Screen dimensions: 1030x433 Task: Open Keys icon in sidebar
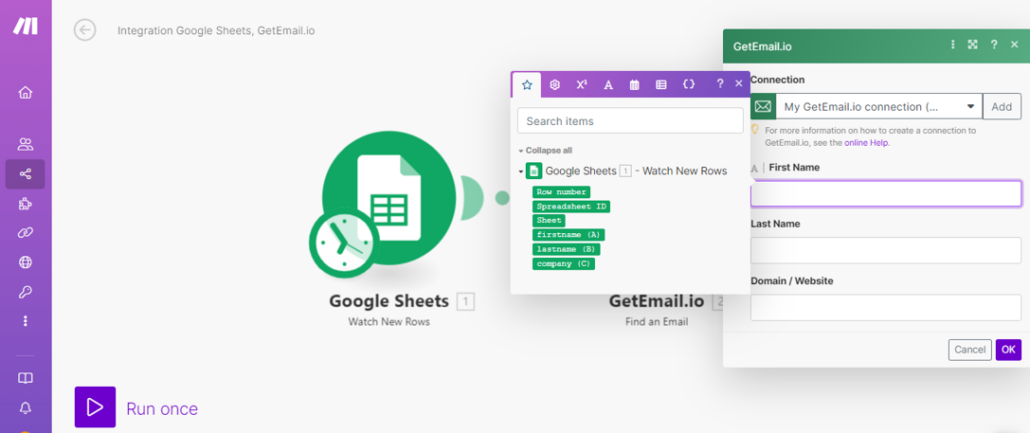point(25,292)
